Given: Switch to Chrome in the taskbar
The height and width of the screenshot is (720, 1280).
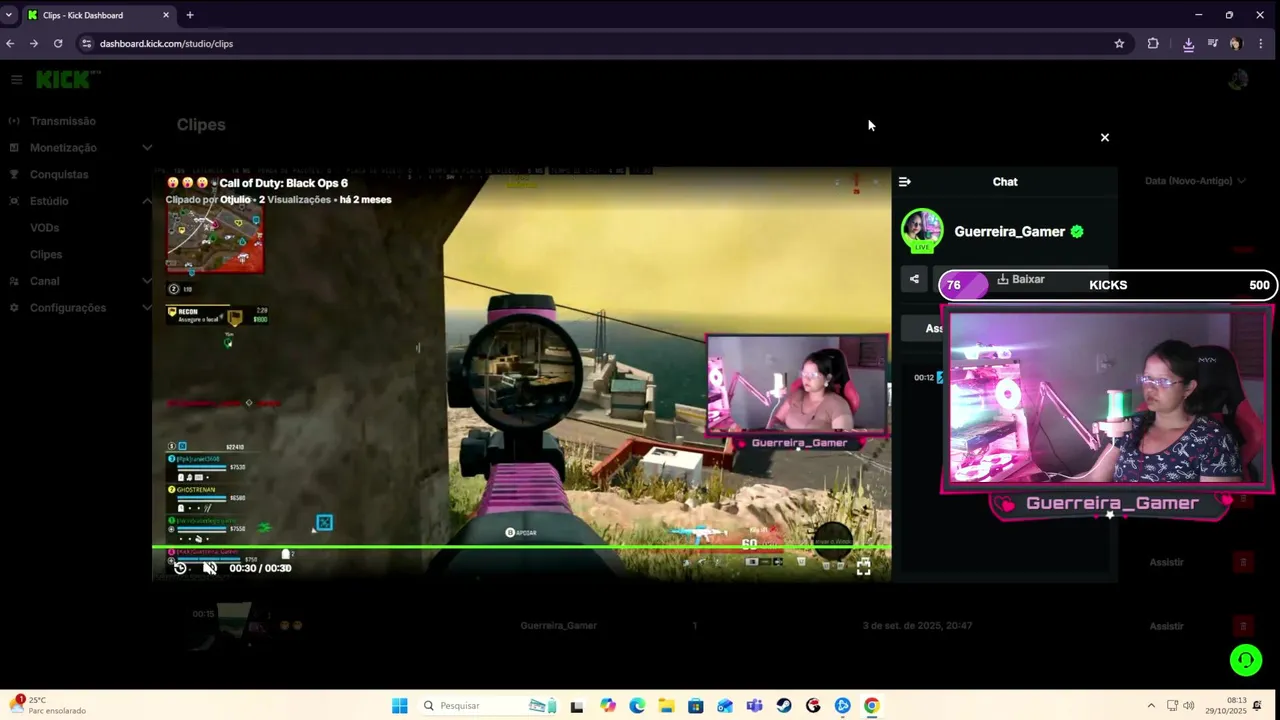Looking at the screenshot, I should [872, 706].
